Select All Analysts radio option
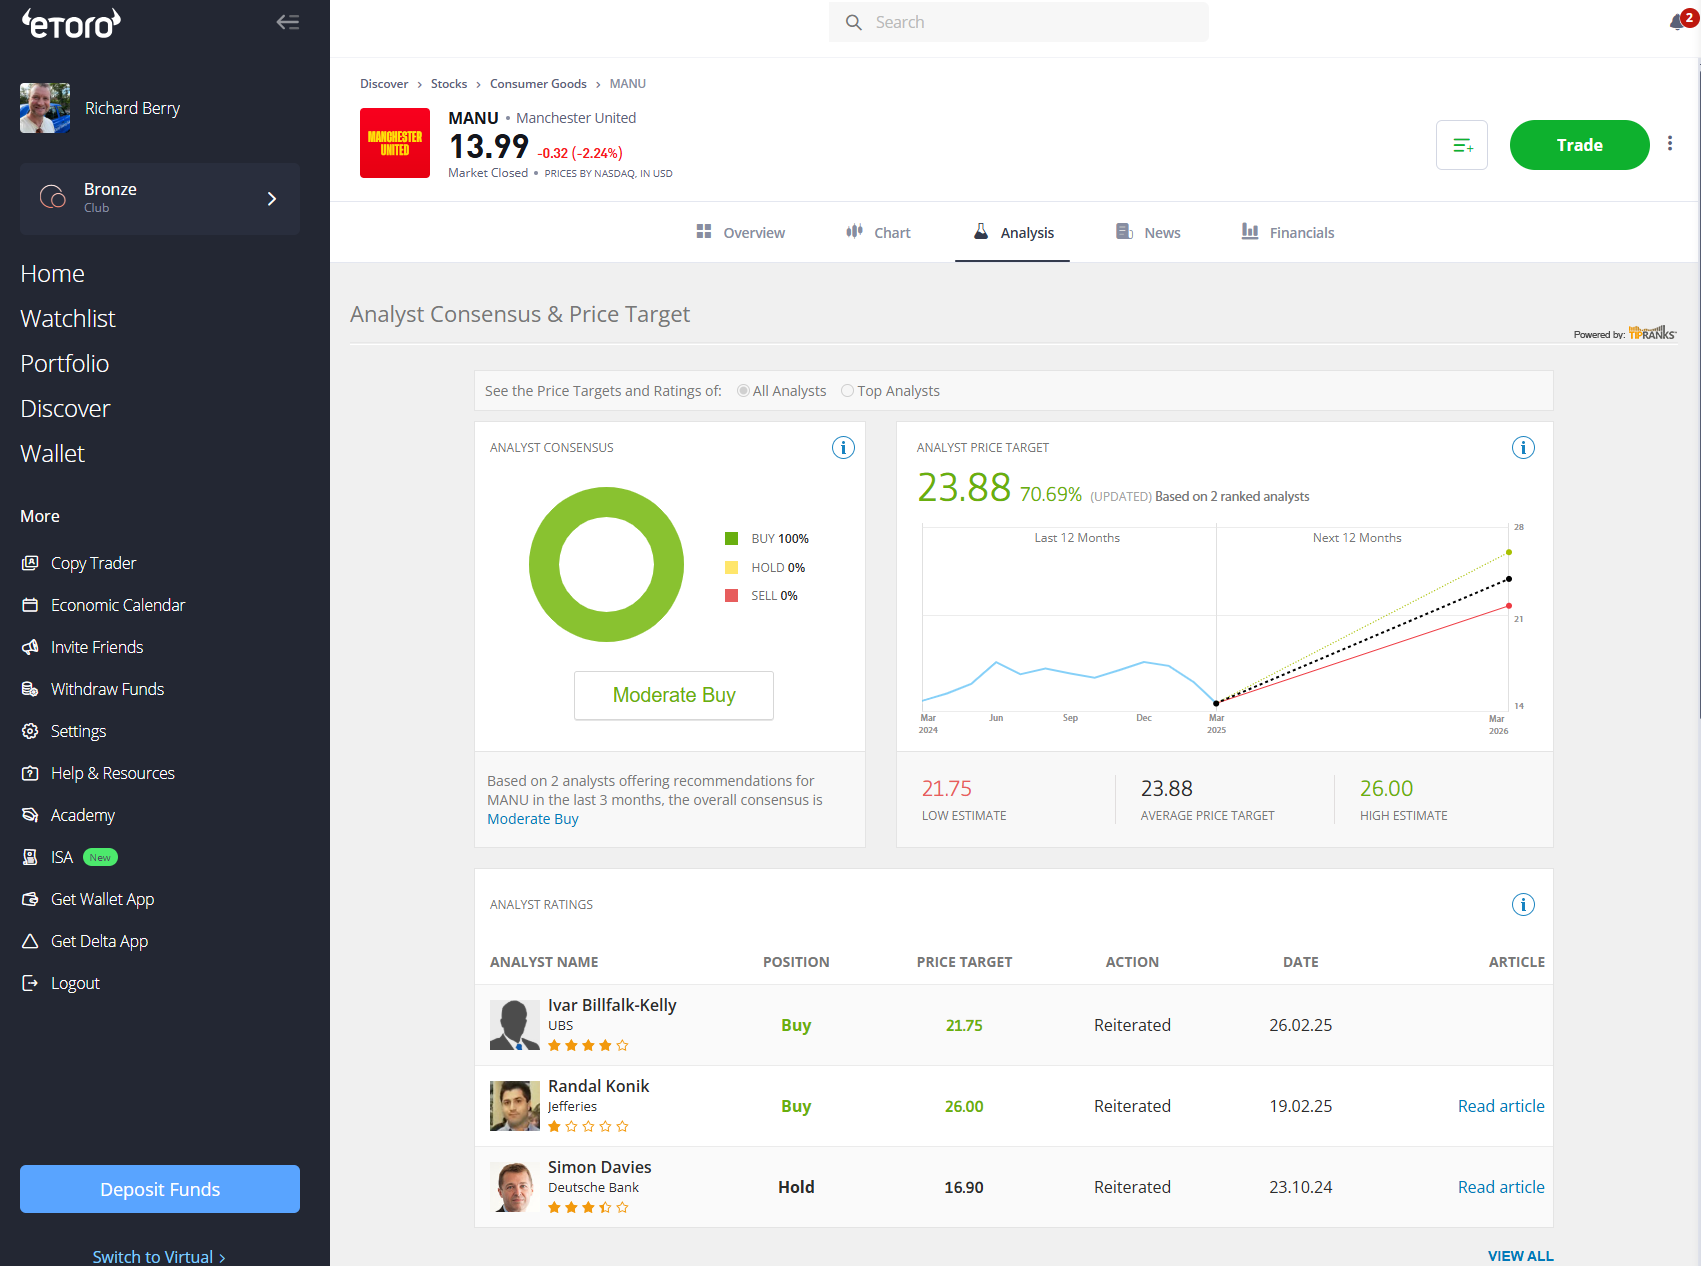1701x1266 pixels. (743, 391)
